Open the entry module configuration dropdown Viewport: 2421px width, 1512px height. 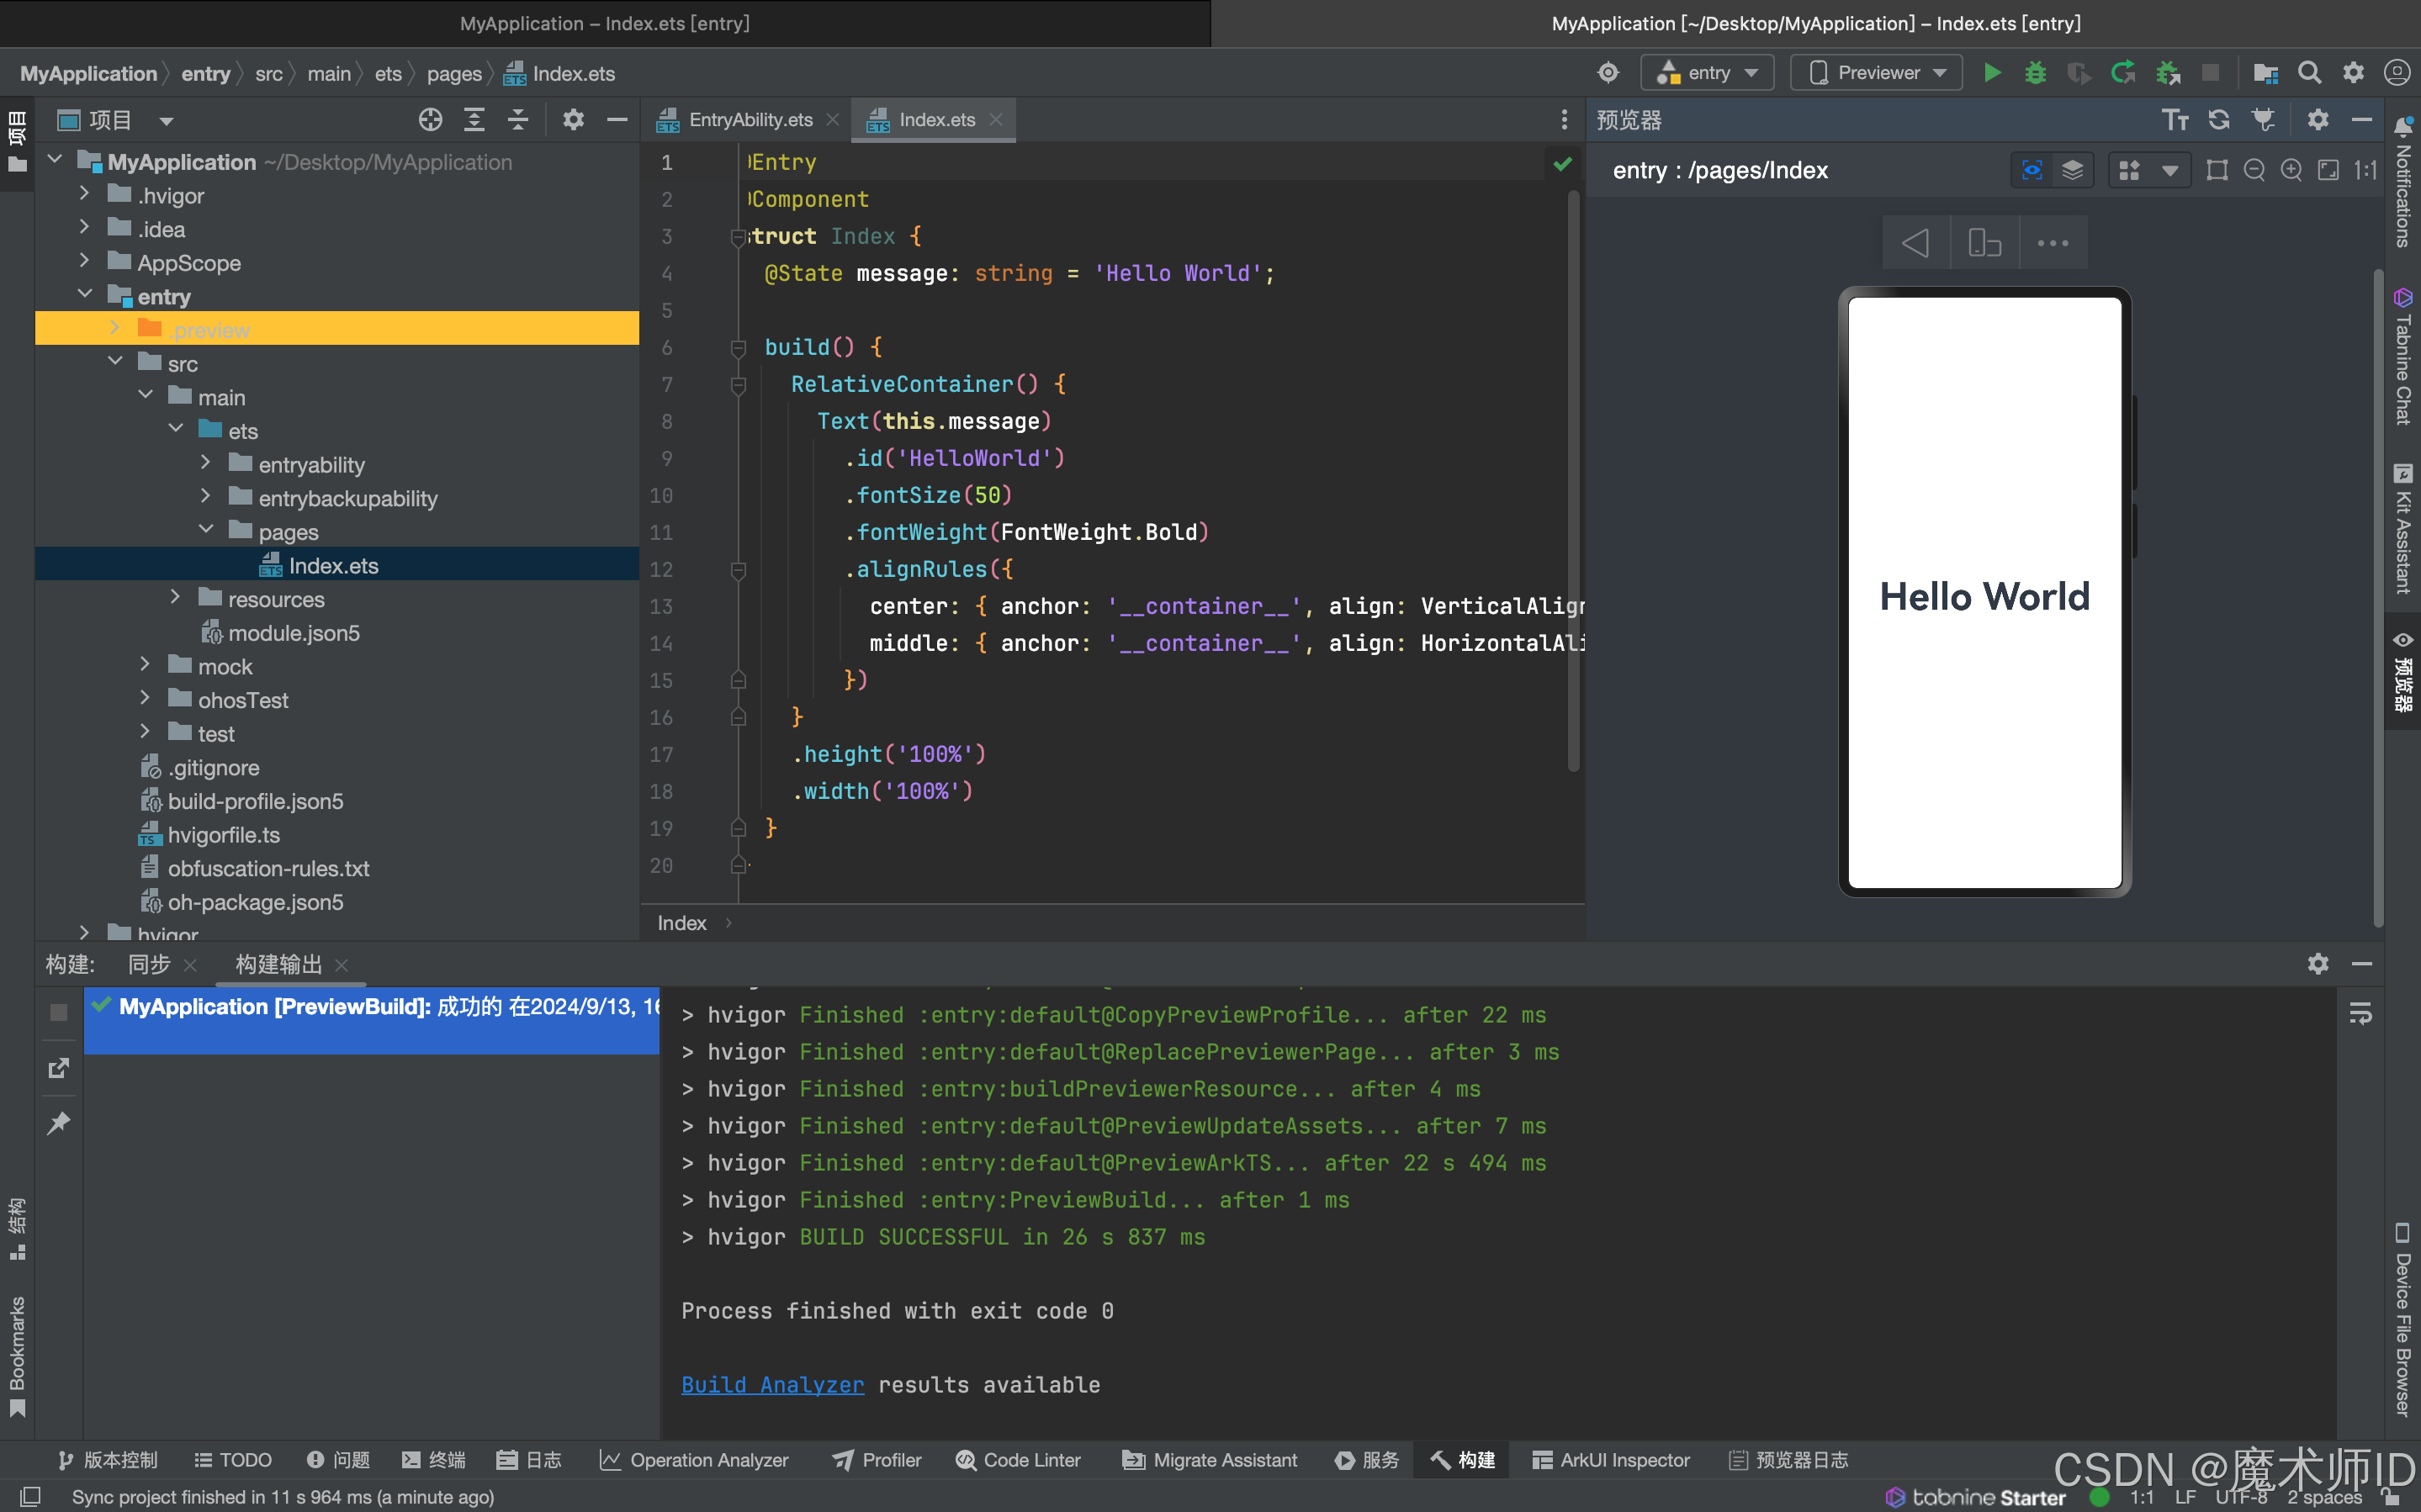coord(1707,73)
